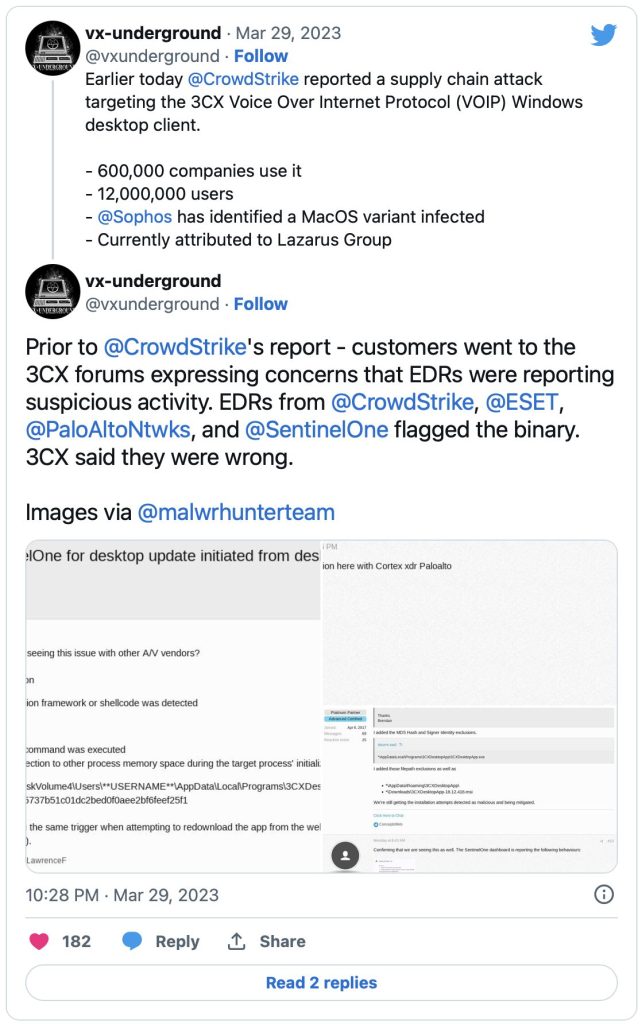Open the tweet info circle icon
Image resolution: width=642 pixels, height=1024 pixels.
[604, 894]
